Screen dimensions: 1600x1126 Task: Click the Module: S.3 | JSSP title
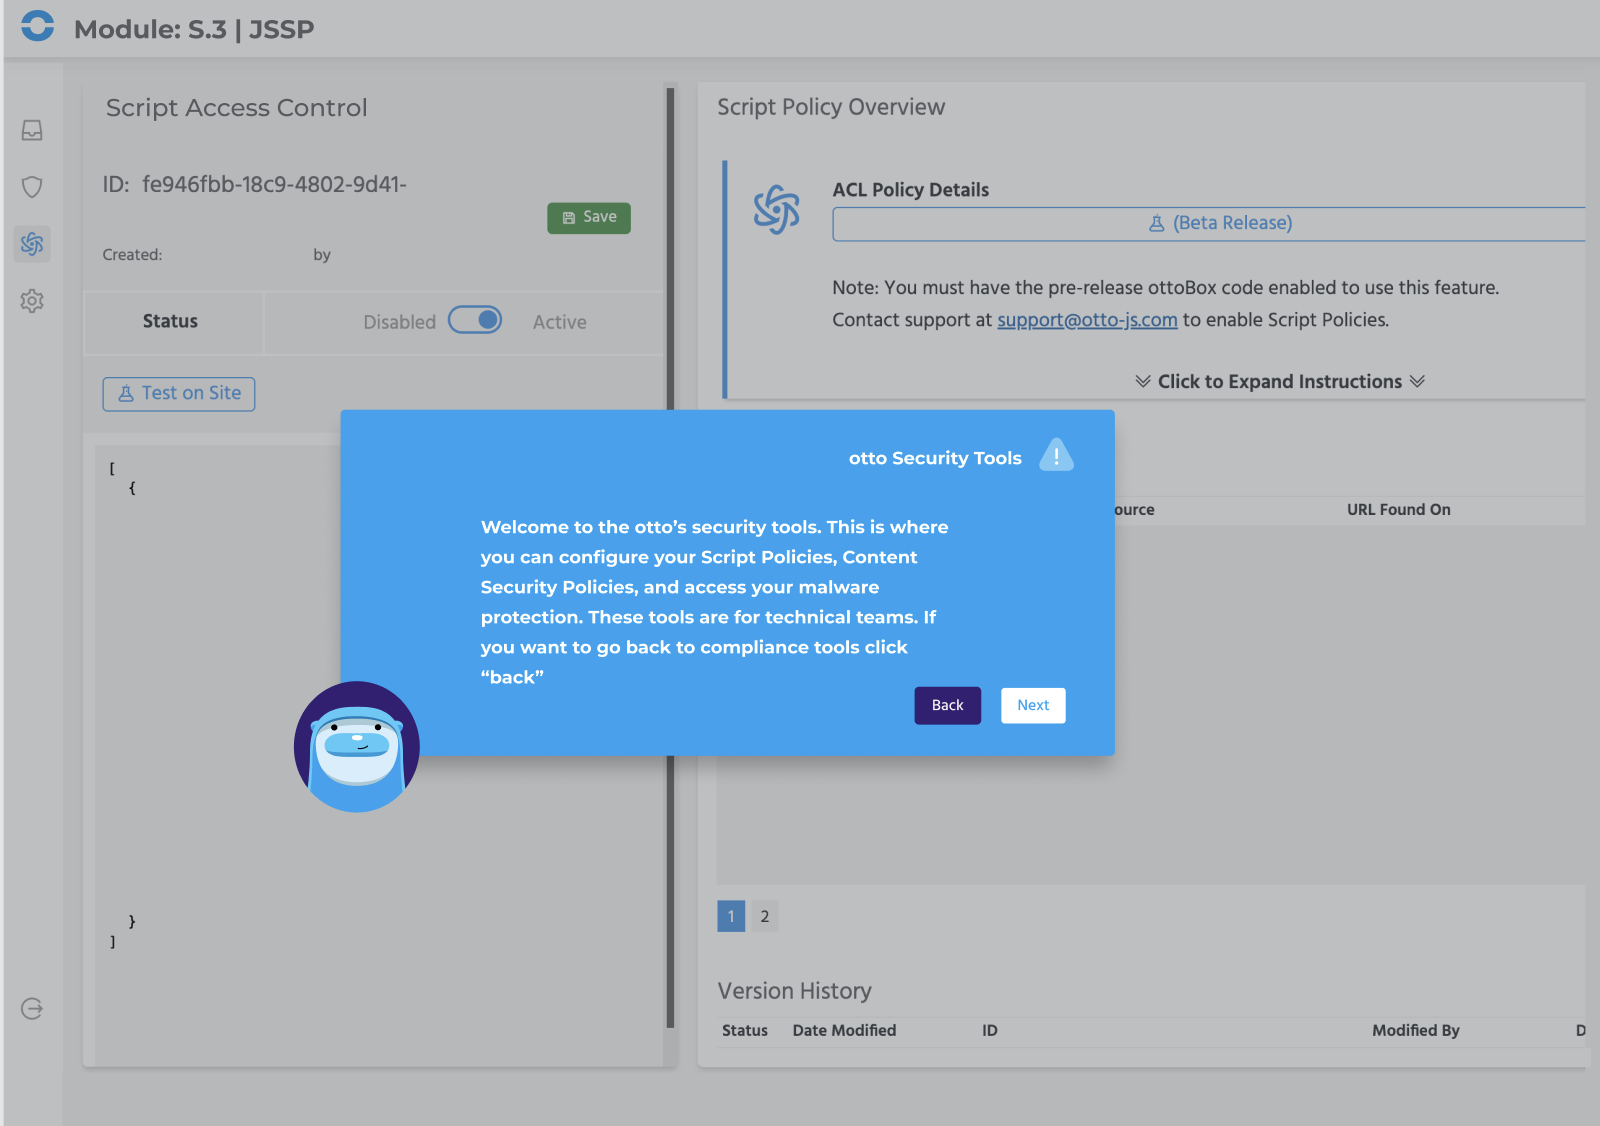click(x=194, y=29)
